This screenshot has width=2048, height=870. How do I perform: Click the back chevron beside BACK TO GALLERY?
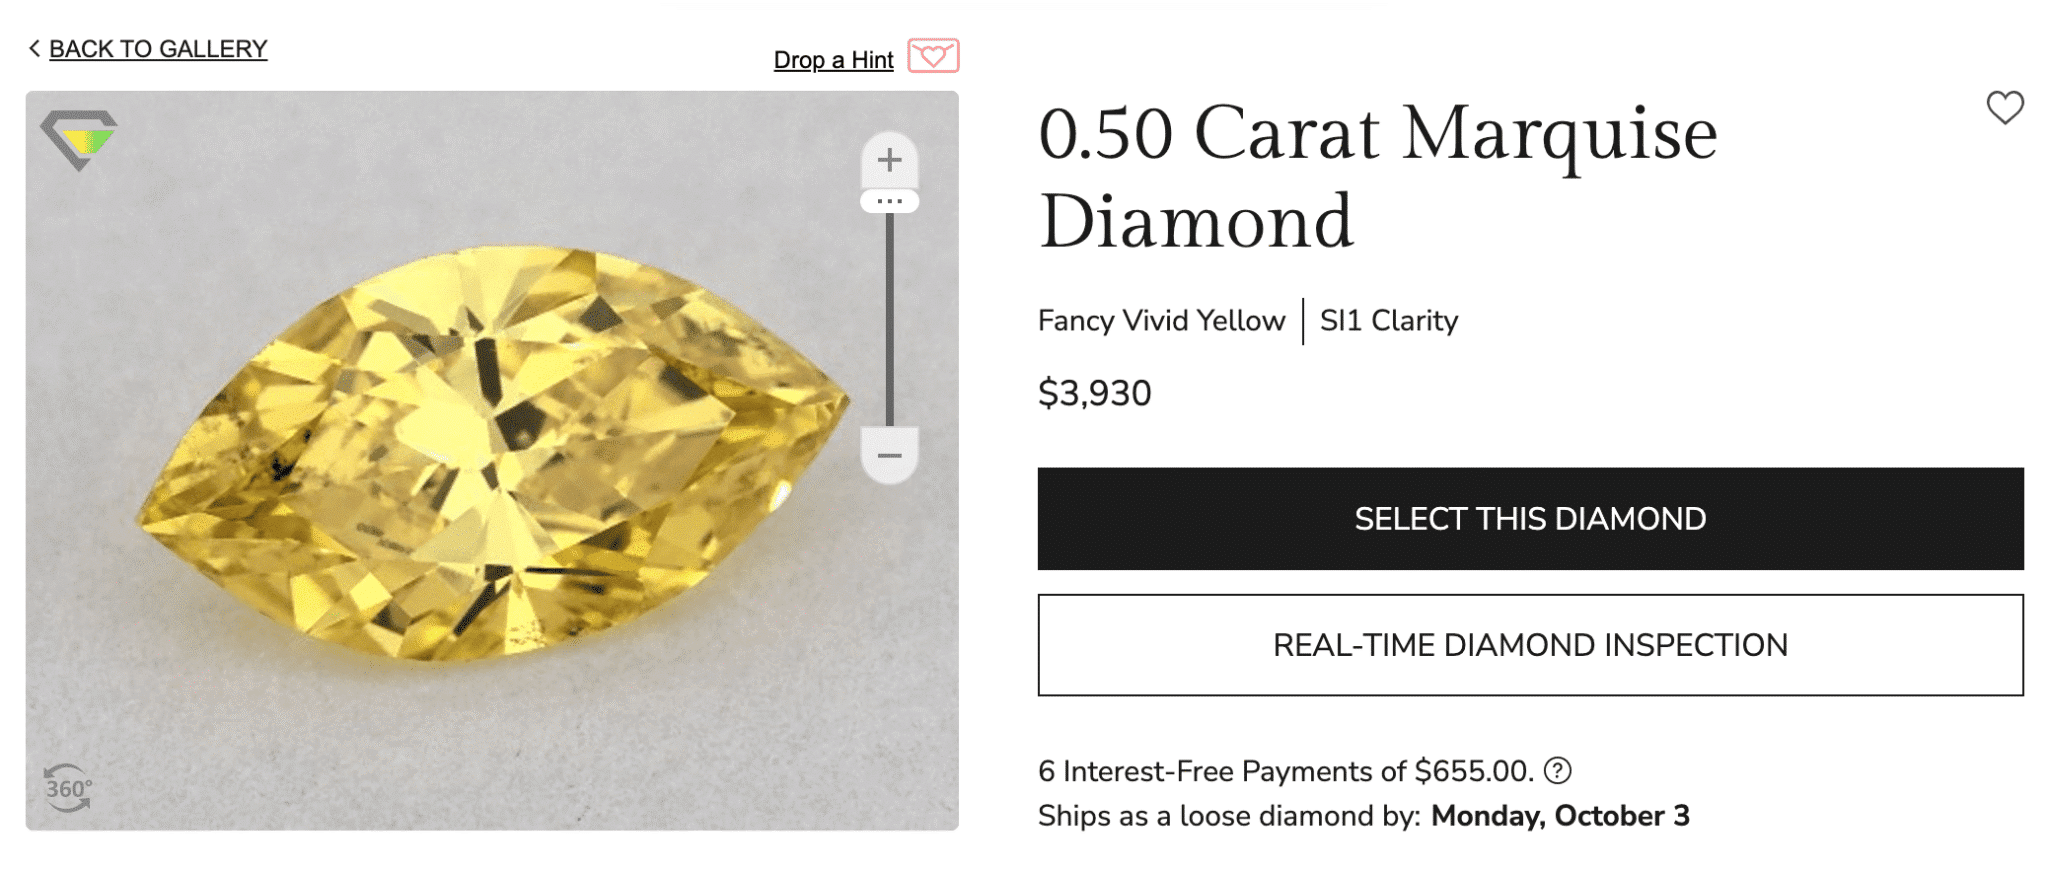[x=33, y=46]
